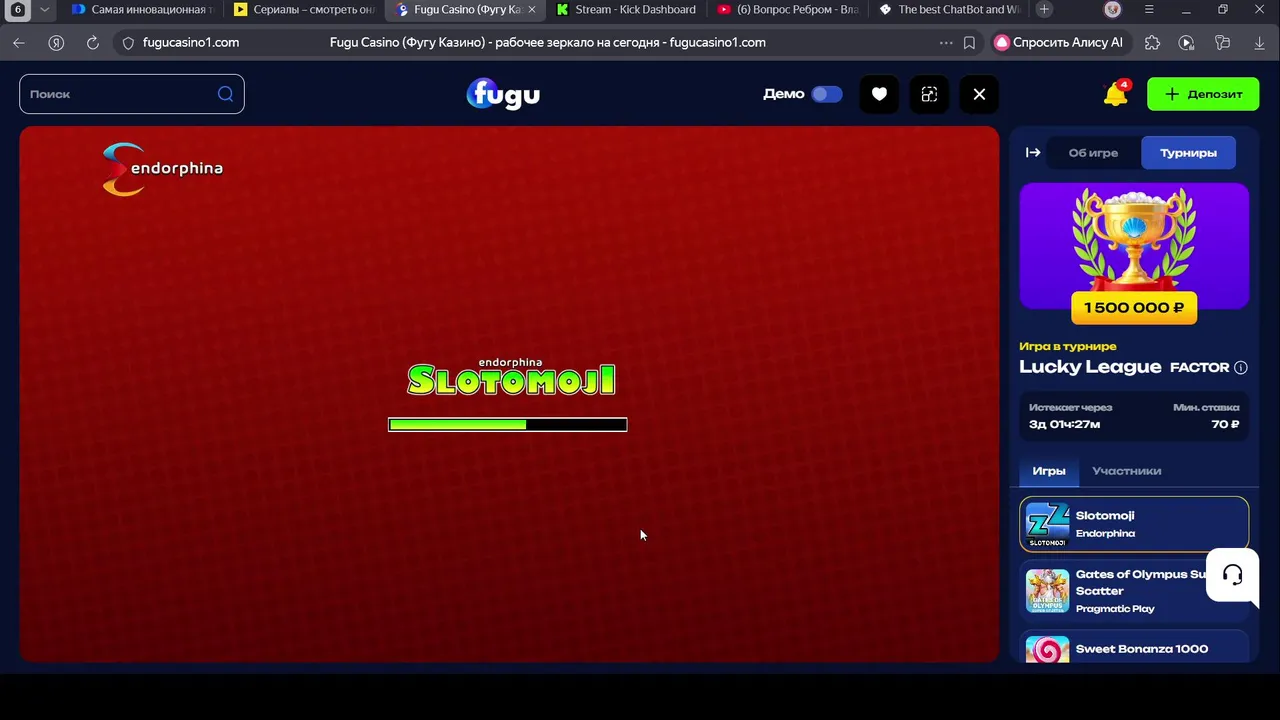Open a new browser tab

(x=1044, y=10)
